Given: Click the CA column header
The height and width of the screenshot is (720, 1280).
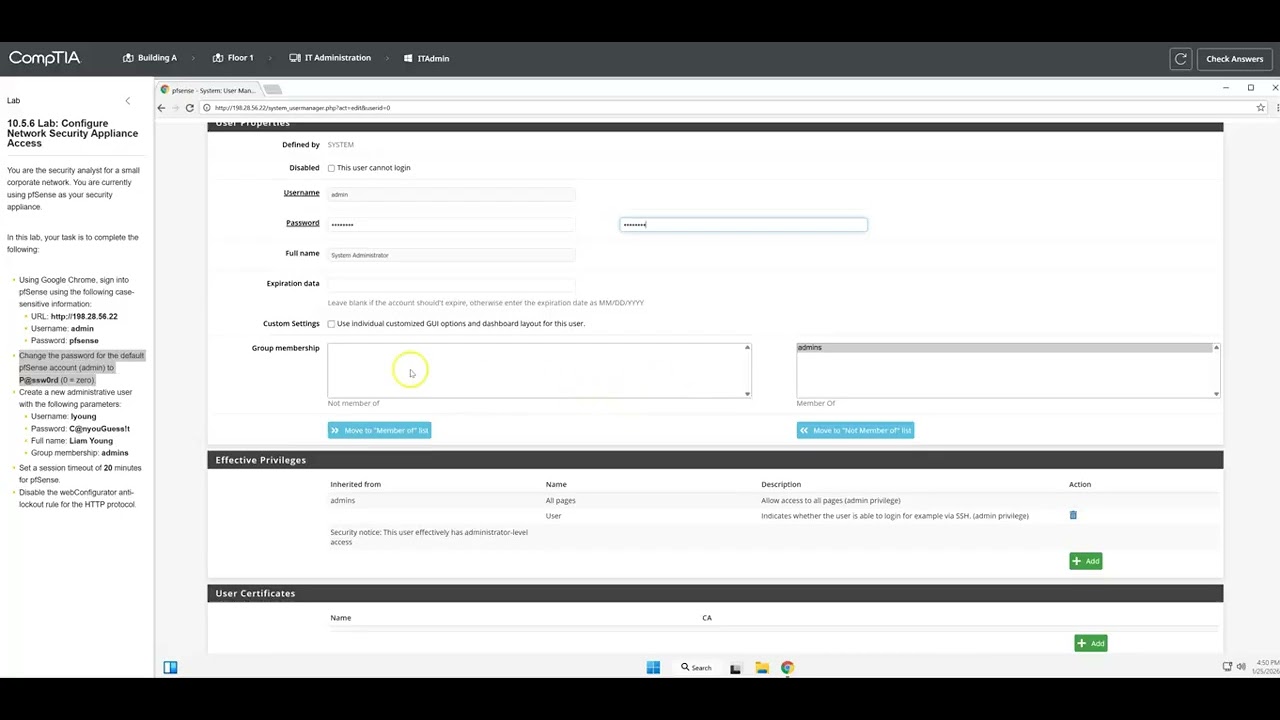Looking at the screenshot, I should pos(707,618).
